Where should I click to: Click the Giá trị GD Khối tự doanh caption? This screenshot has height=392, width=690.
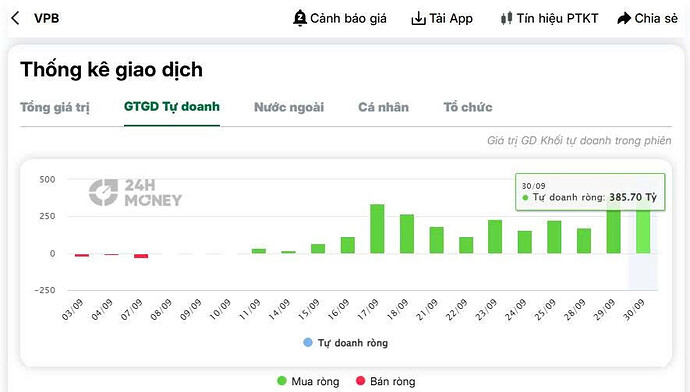coord(579,141)
